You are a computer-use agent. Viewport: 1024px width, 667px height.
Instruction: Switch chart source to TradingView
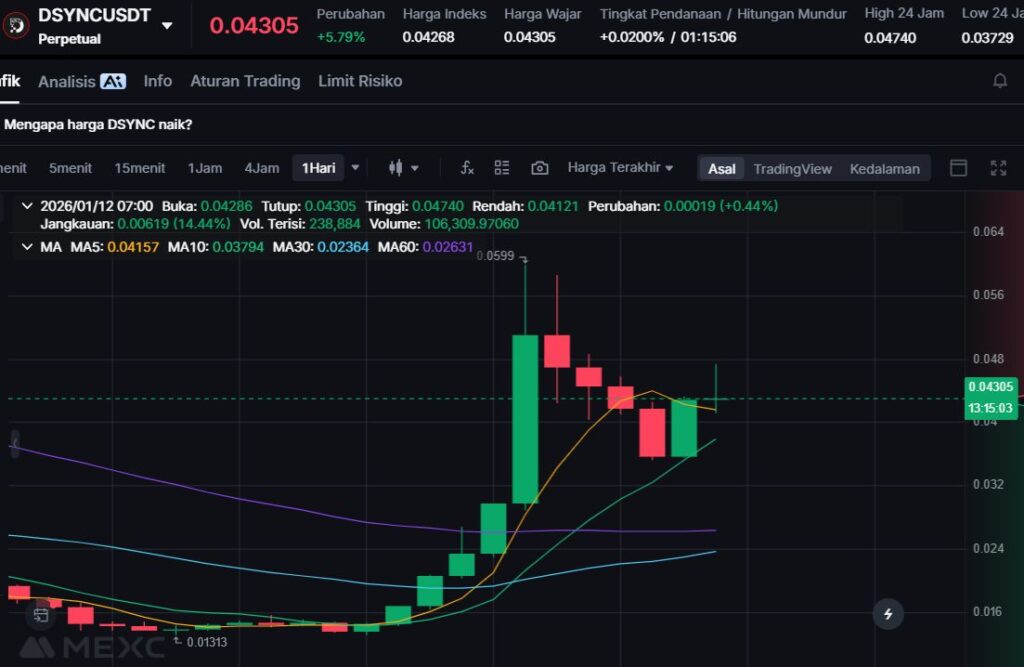(x=792, y=168)
